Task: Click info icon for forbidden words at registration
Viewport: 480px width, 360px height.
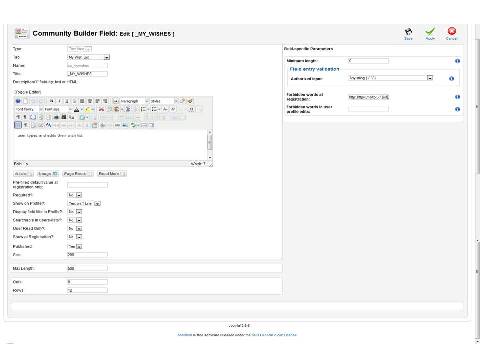Action: 457,97
